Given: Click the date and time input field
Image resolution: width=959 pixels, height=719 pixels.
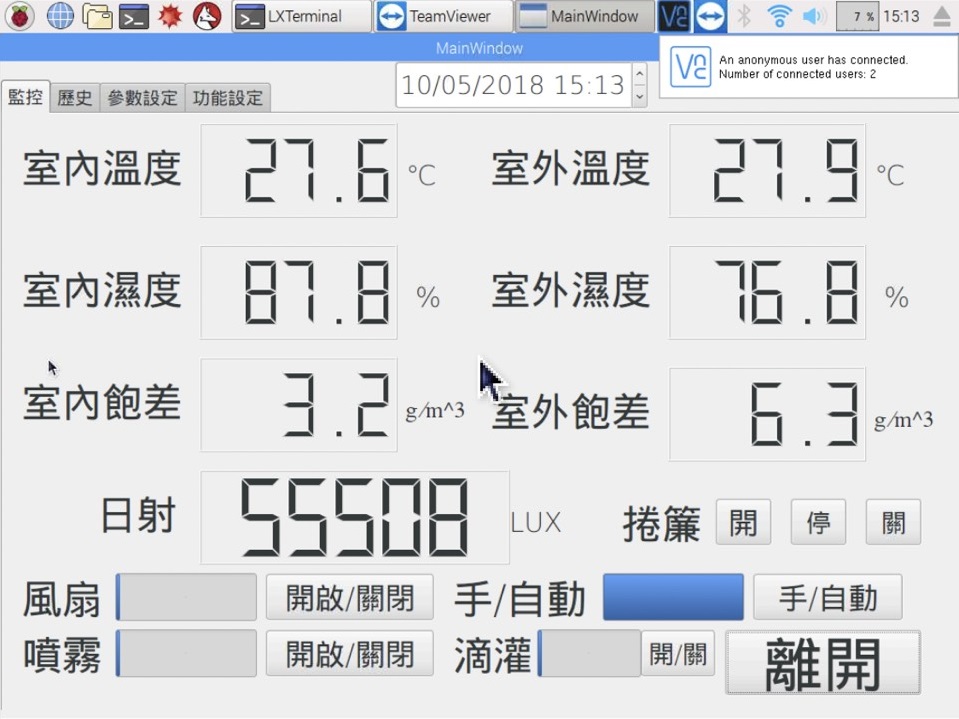Looking at the screenshot, I should click(x=513, y=86).
